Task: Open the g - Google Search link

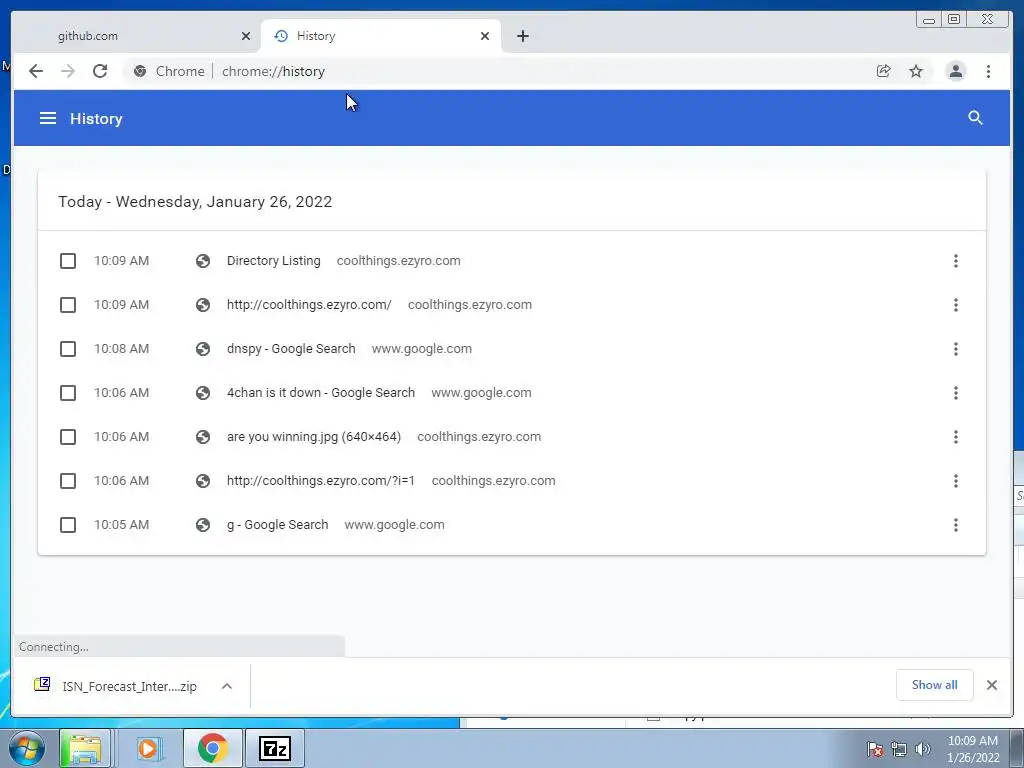Action: coord(278,524)
